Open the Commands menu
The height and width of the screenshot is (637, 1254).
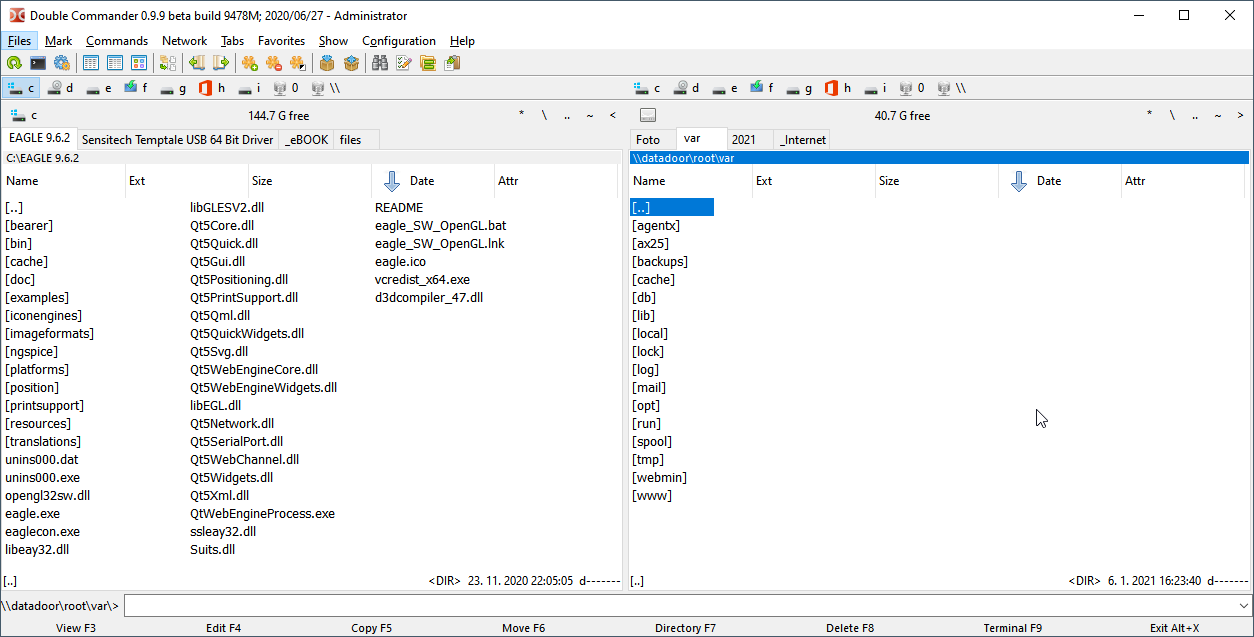pos(117,41)
